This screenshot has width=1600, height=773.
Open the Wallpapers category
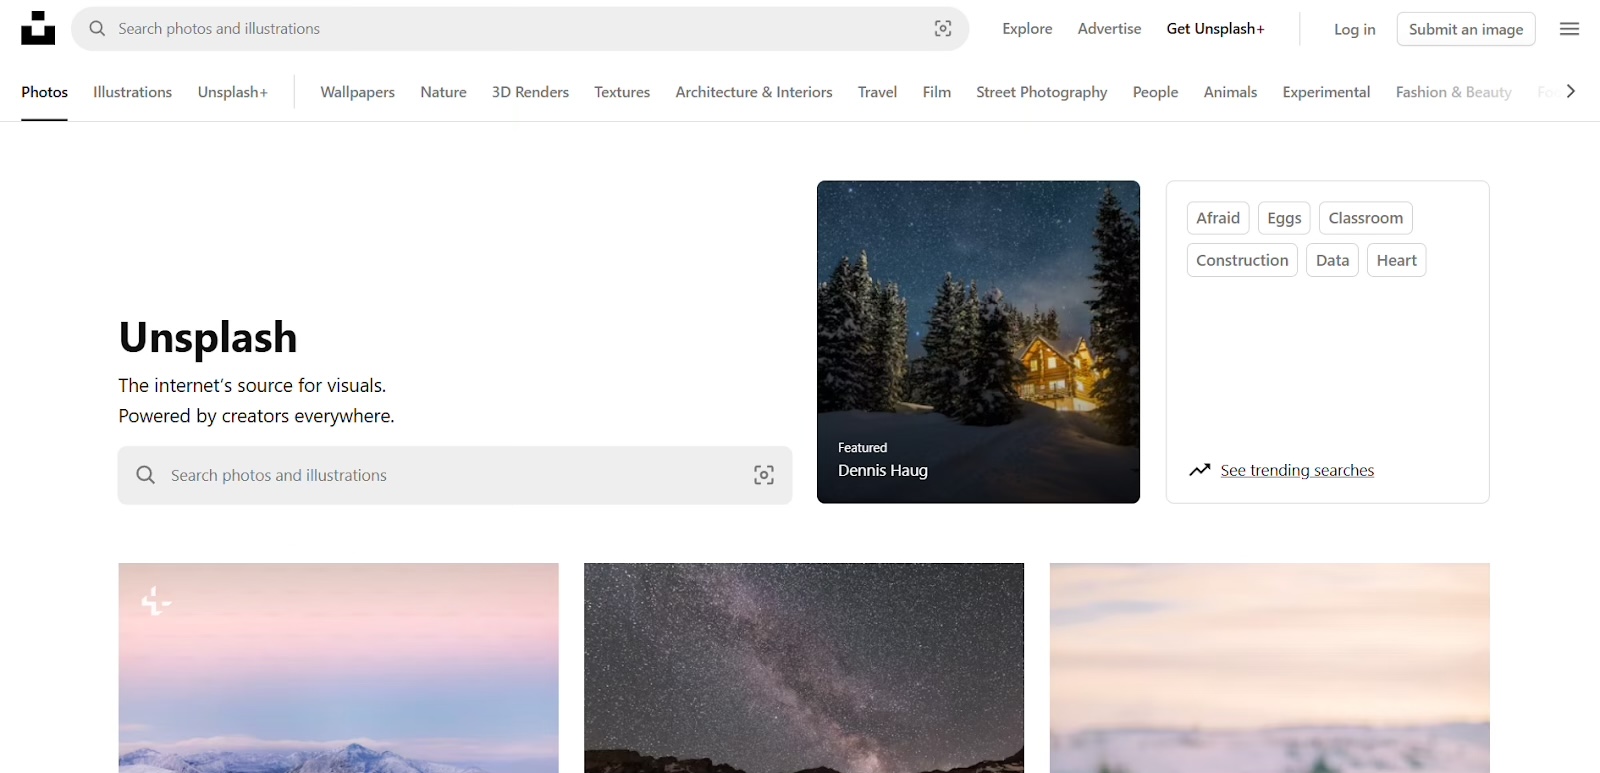[x=357, y=92]
